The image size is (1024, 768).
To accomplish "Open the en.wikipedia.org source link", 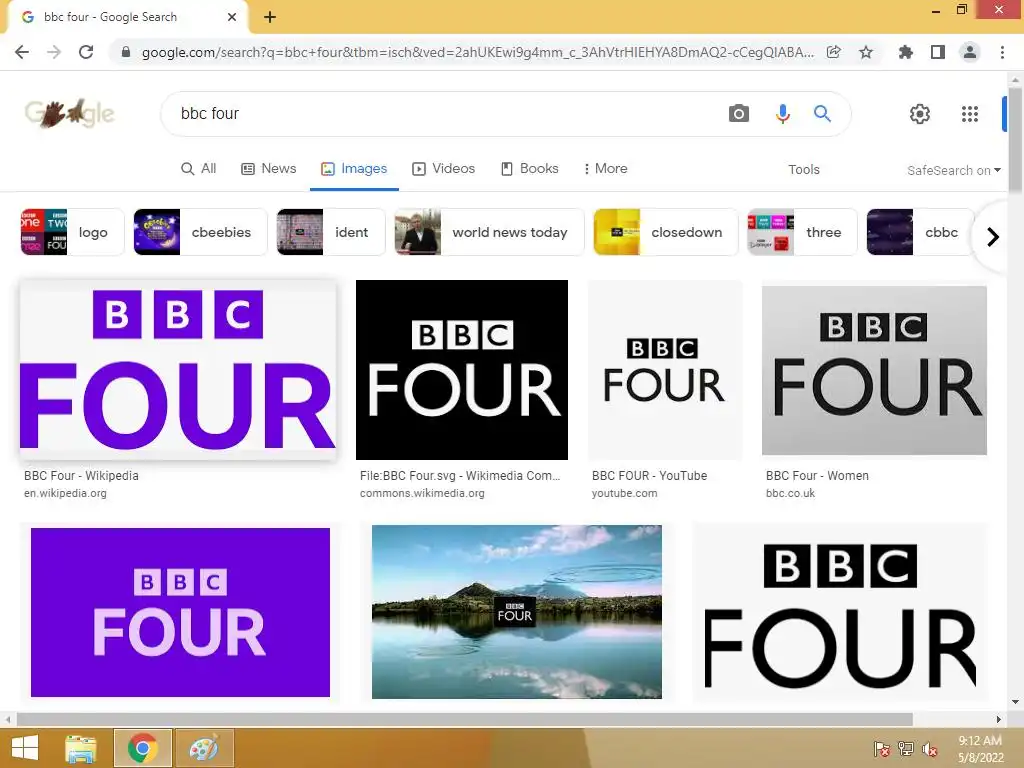I will (x=65, y=493).
